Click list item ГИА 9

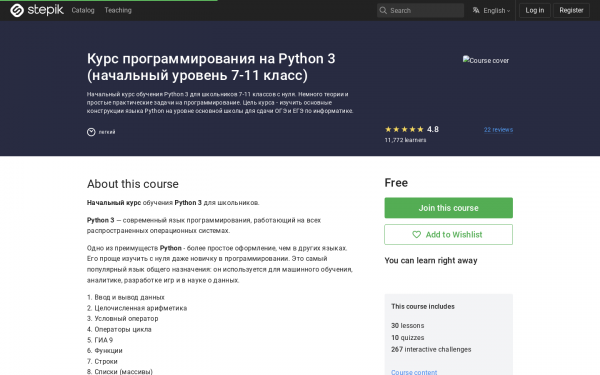tap(104, 340)
